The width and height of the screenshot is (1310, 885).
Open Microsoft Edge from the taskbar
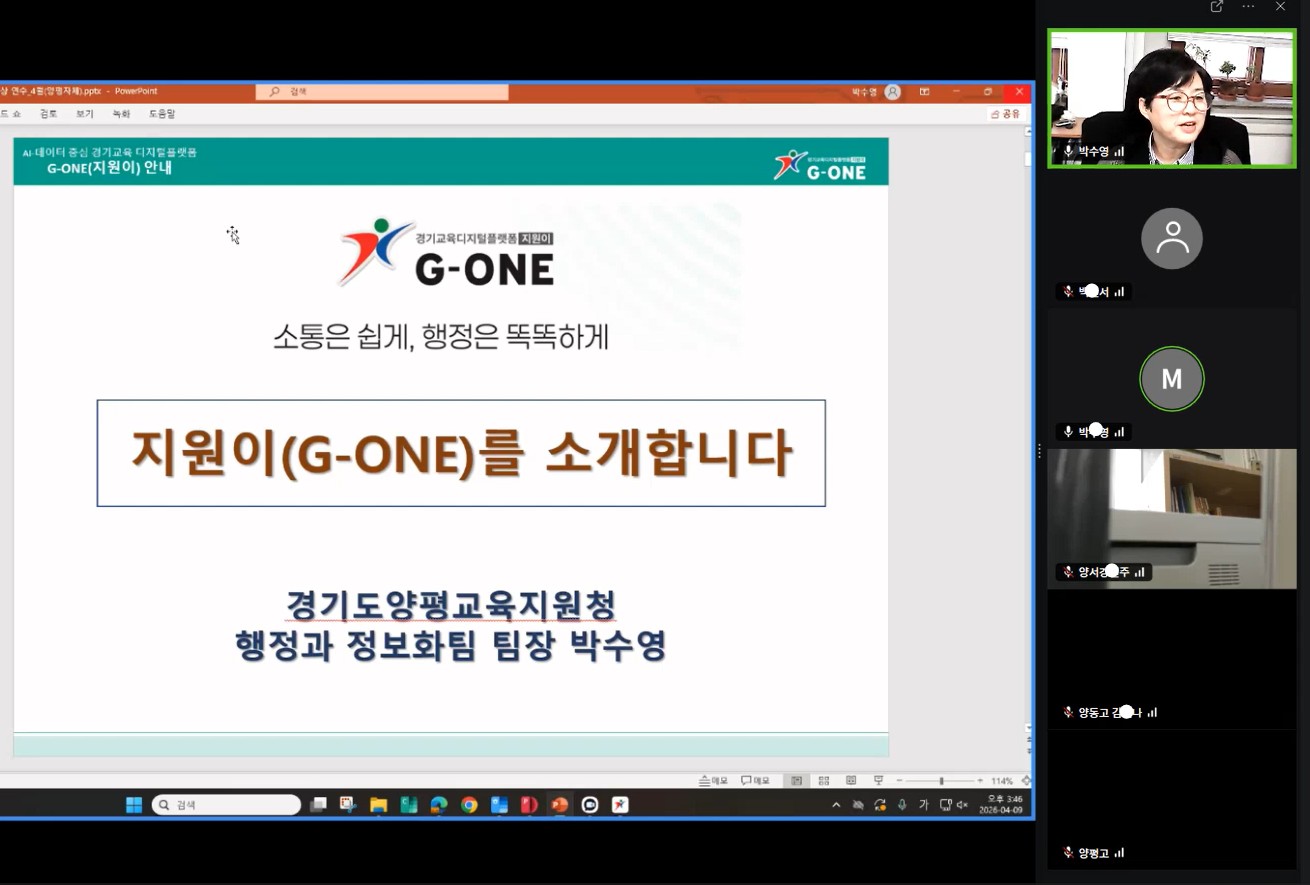pyautogui.click(x=439, y=805)
